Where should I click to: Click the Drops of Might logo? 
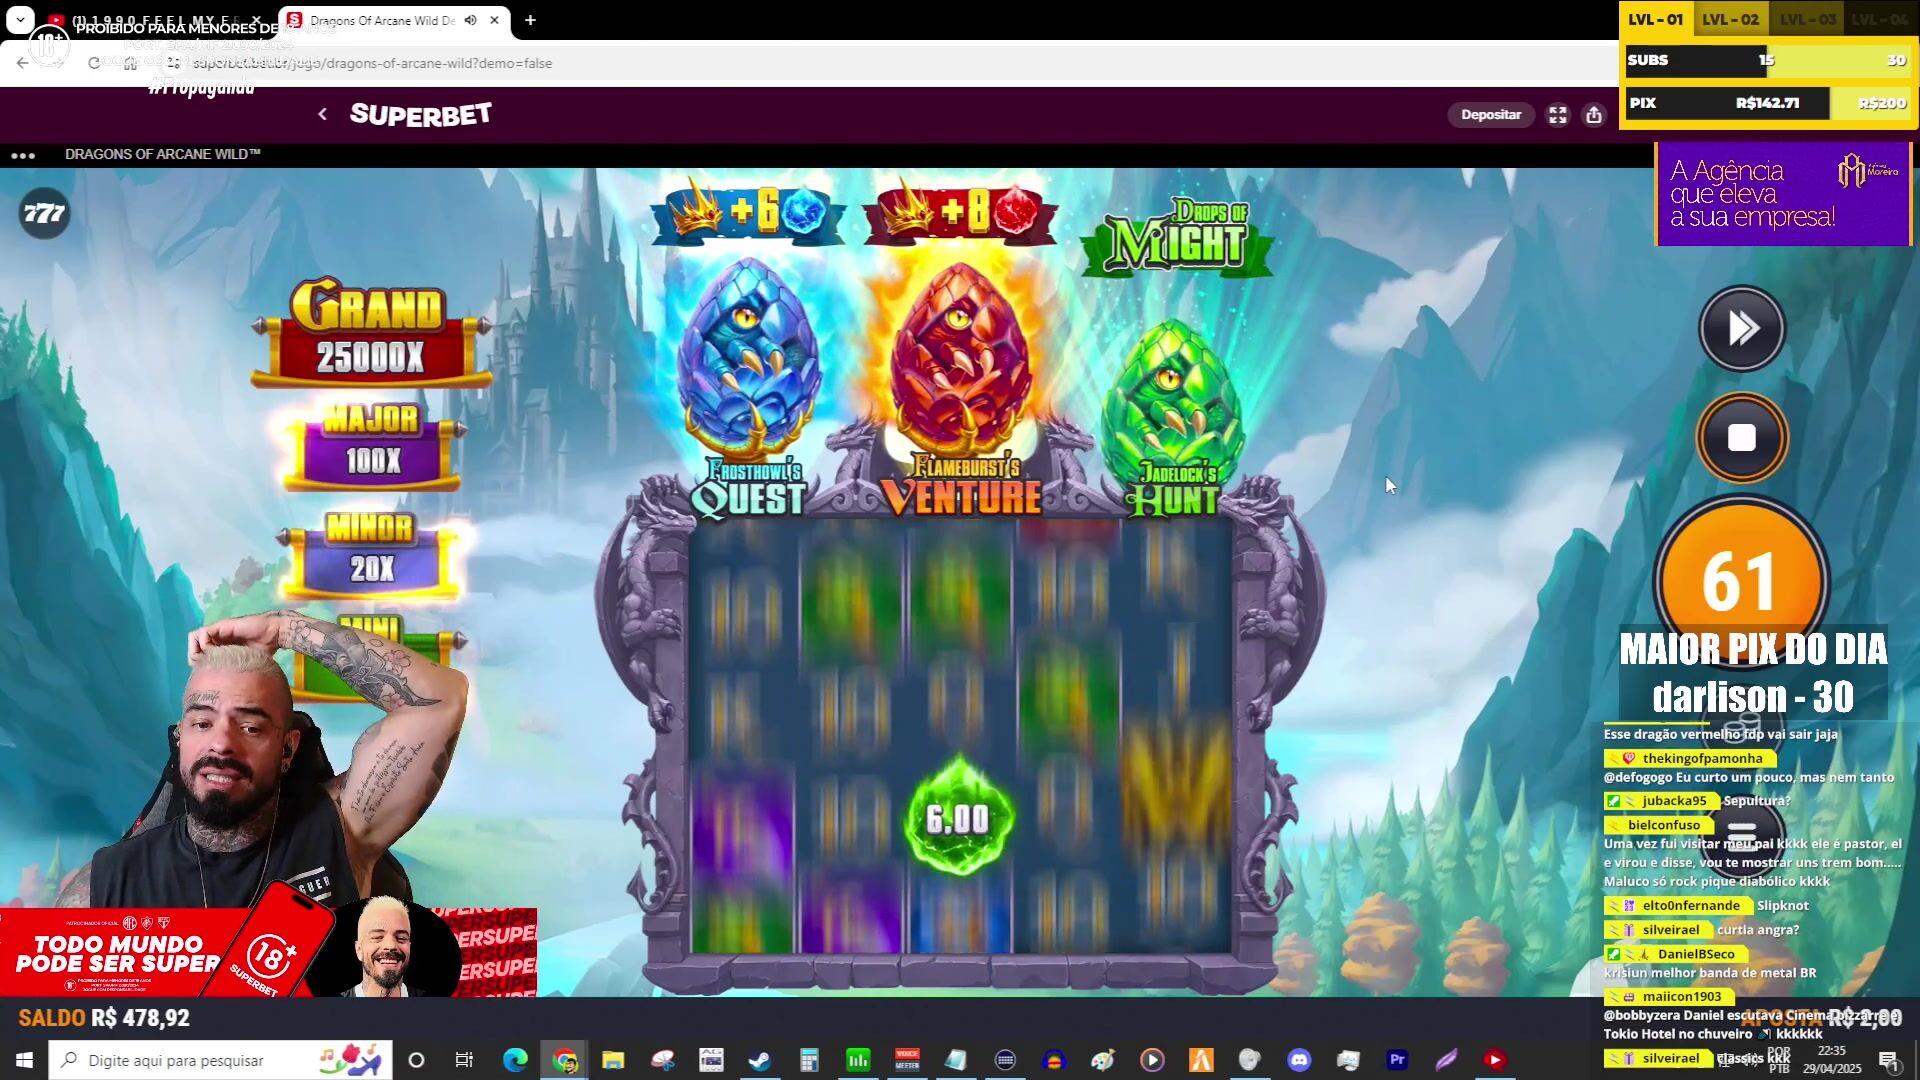pyautogui.click(x=1177, y=237)
